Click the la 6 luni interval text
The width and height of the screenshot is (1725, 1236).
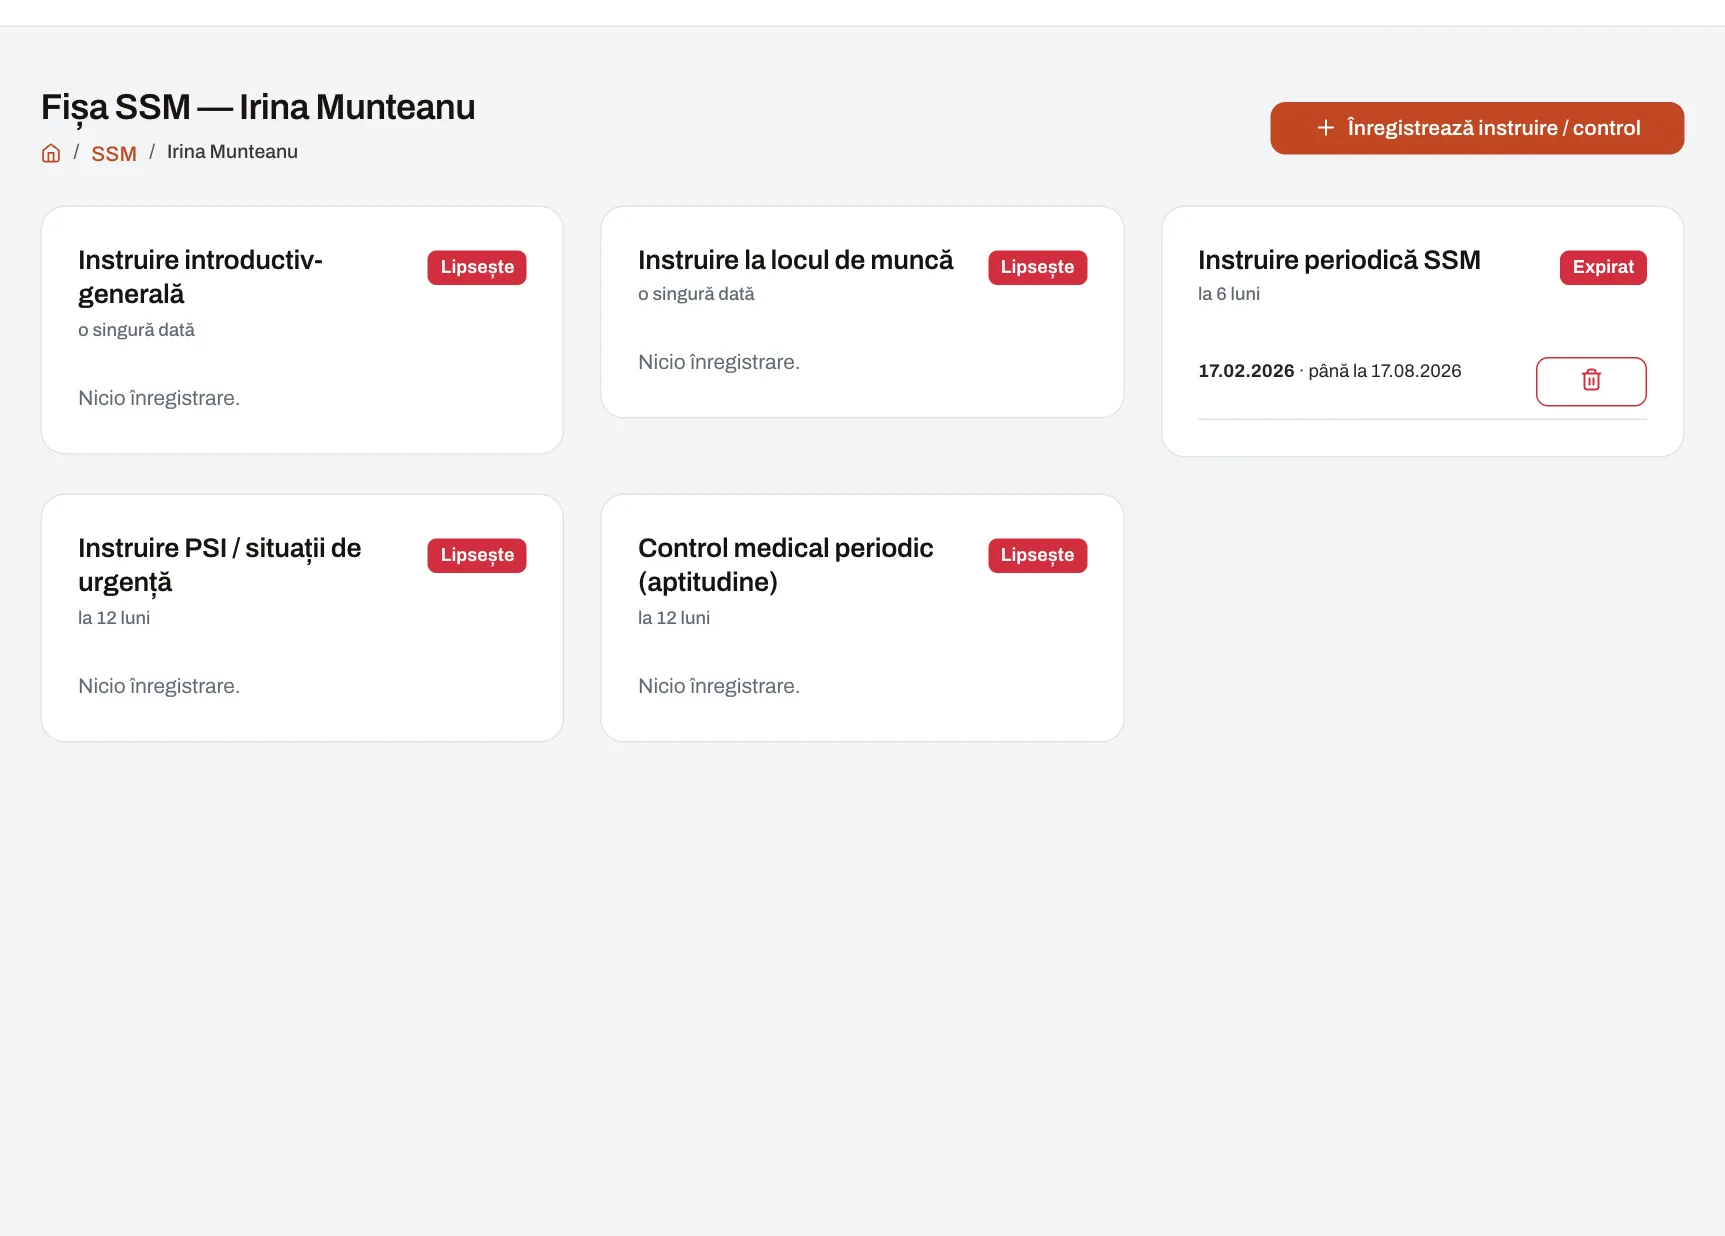pos(1229,294)
